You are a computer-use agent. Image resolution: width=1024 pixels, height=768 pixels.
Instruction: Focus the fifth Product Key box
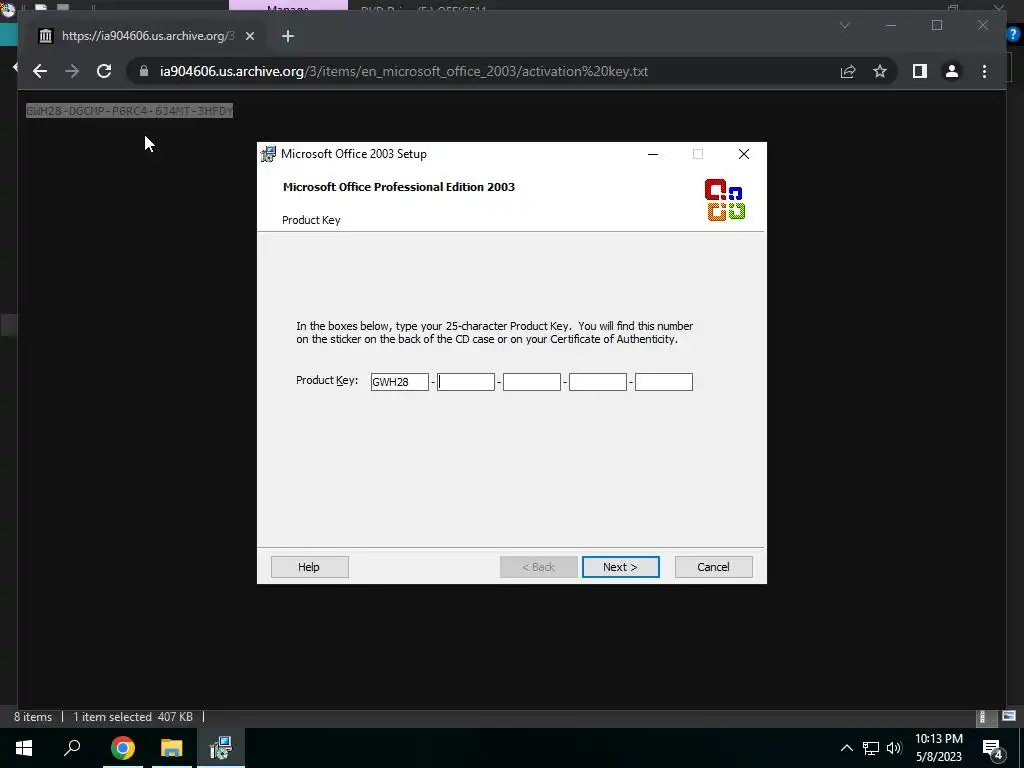point(664,382)
